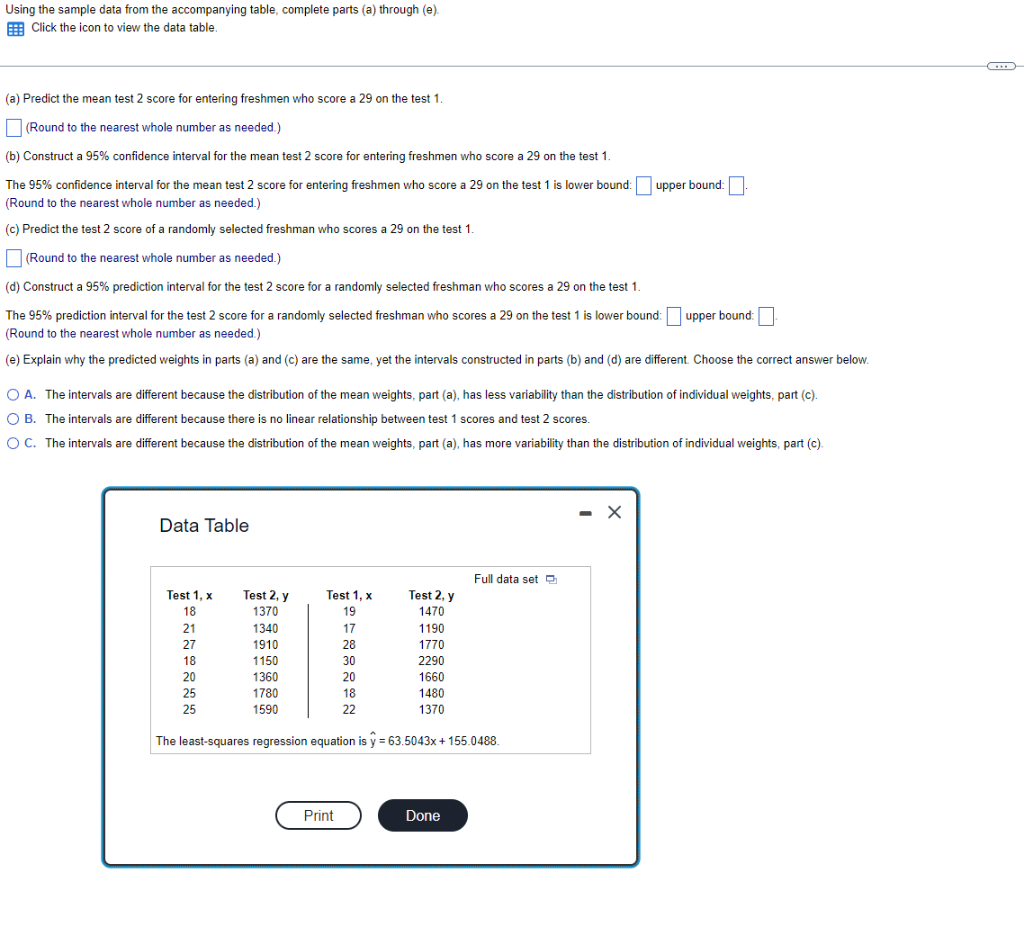Click the Done button
This screenshot has width=1024, height=945.
pos(422,815)
